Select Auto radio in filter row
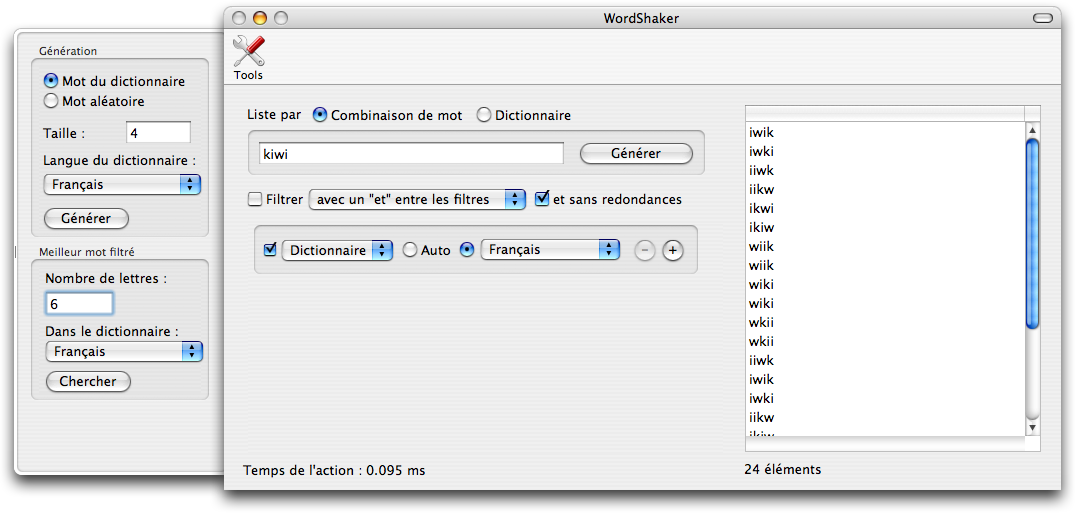This screenshot has width=1075, height=513. [x=409, y=250]
